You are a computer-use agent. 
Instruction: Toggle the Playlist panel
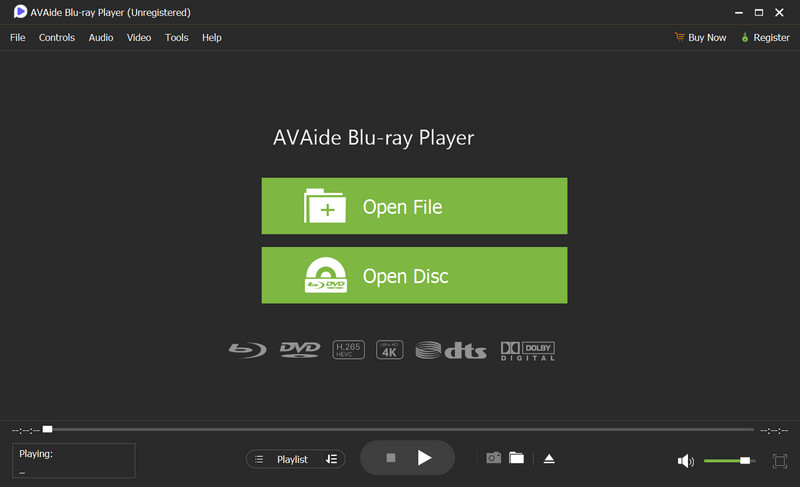point(292,459)
